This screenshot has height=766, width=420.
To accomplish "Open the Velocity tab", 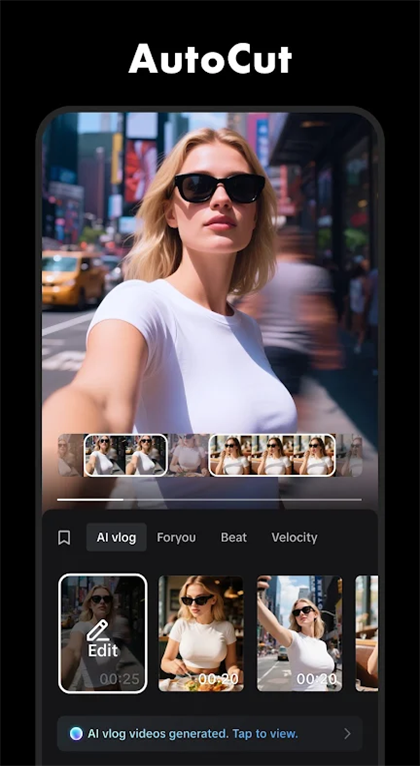I will click(x=294, y=537).
